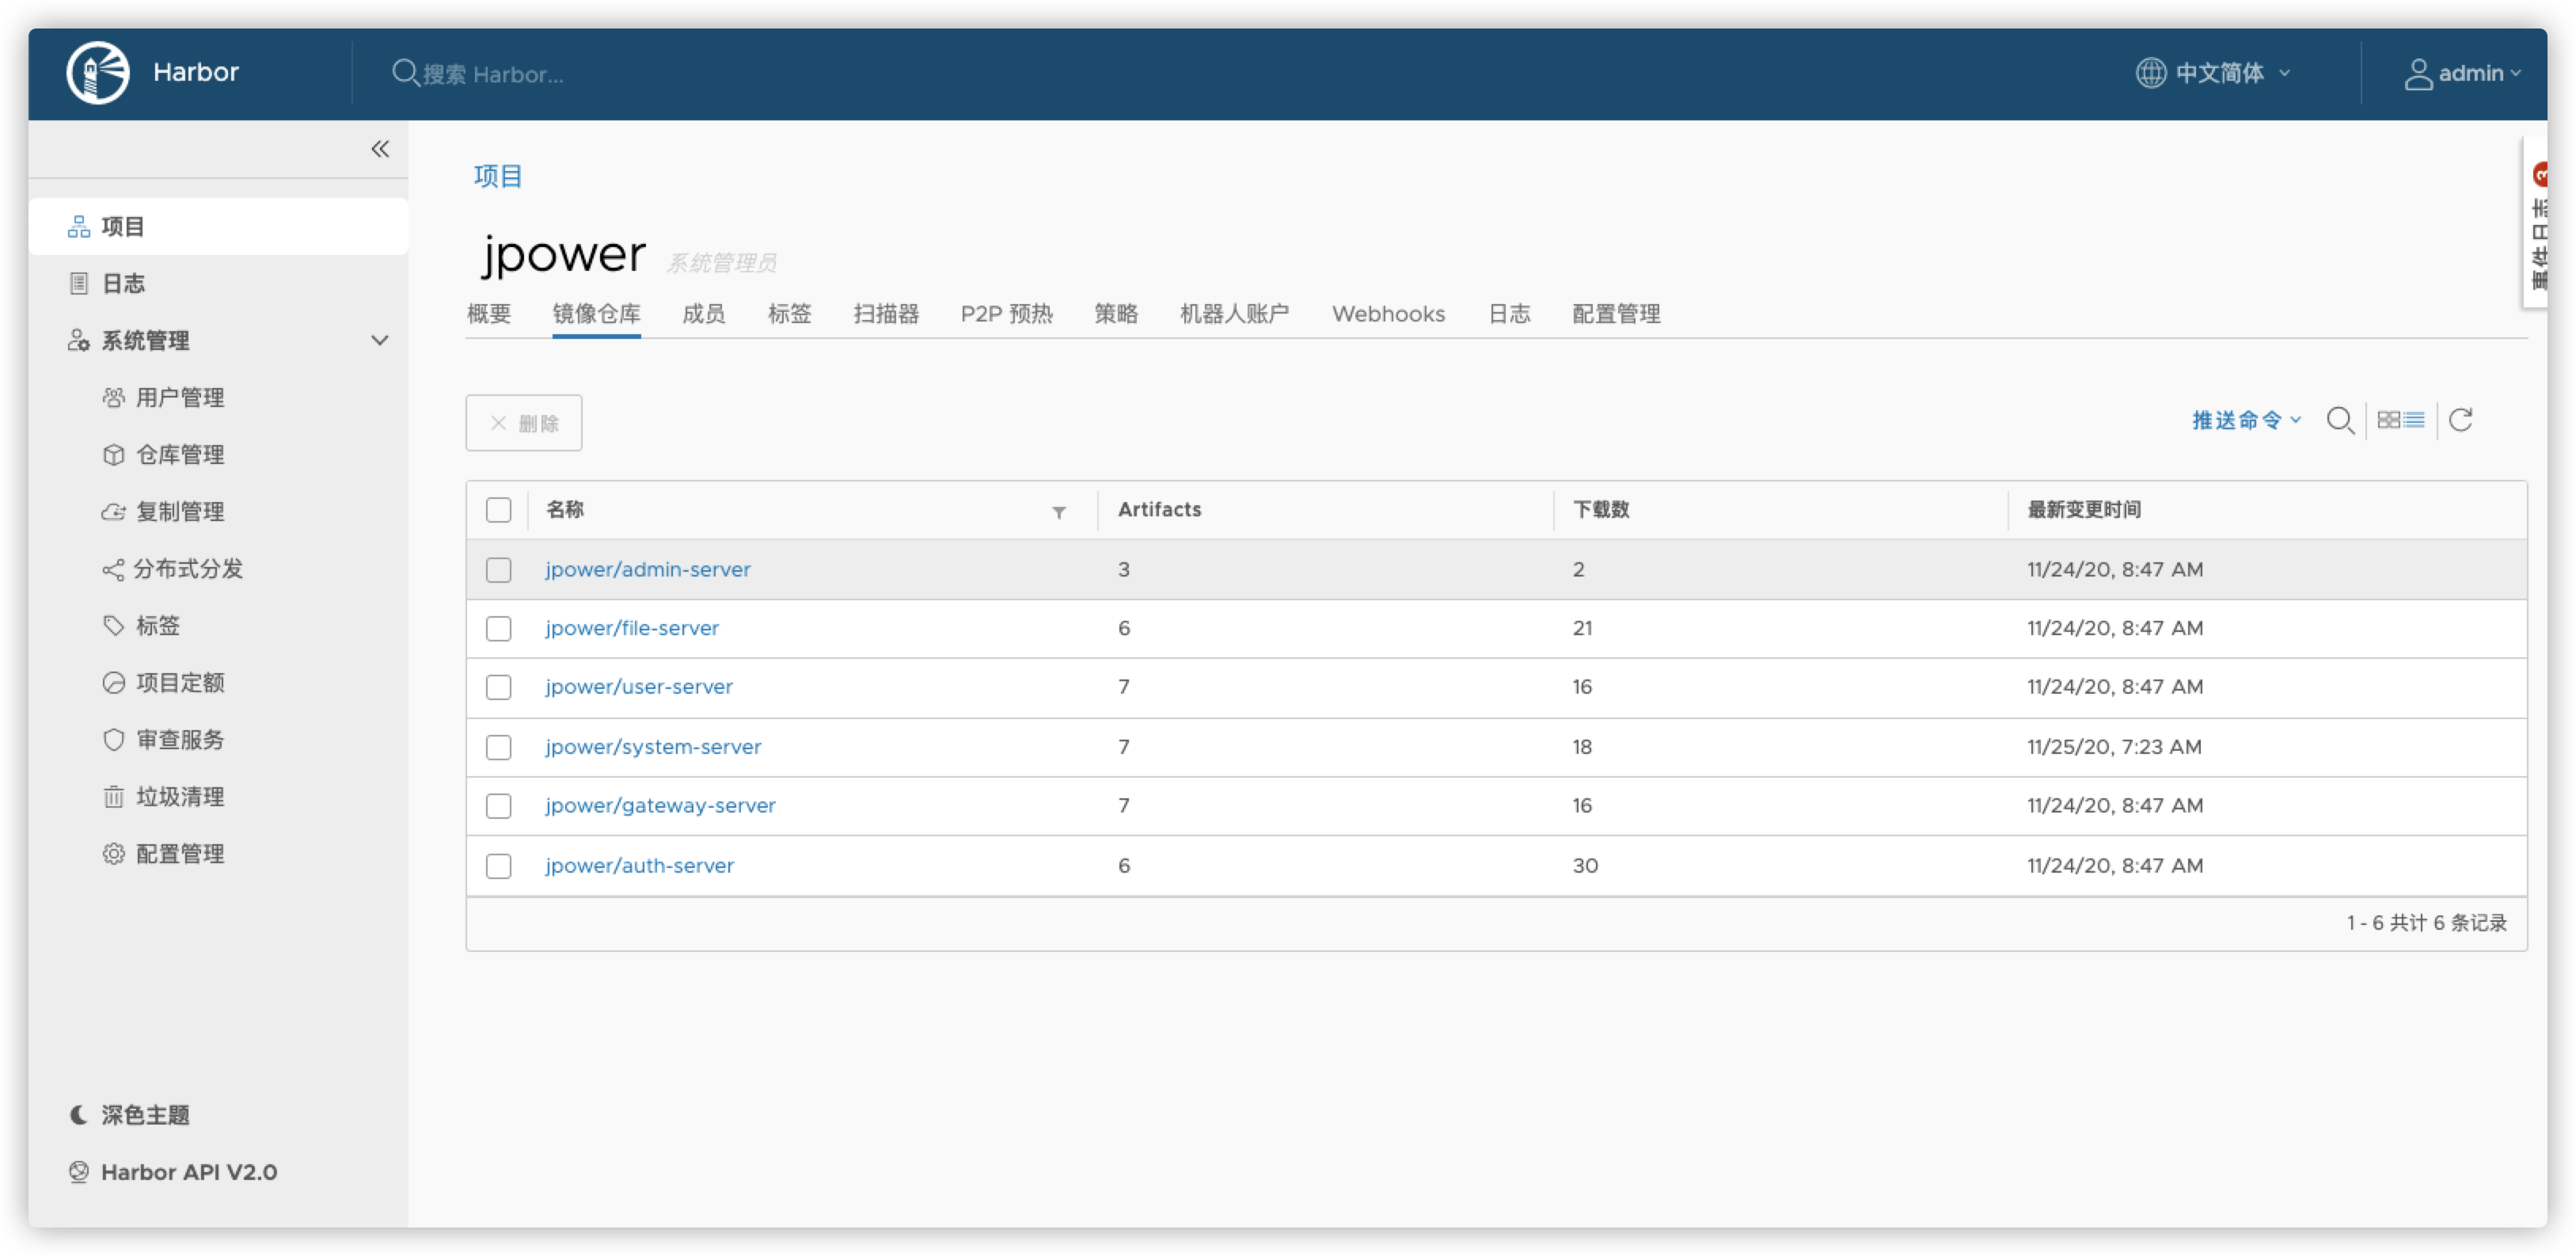
Task: Click the globe language icon
Action: pos(2150,73)
